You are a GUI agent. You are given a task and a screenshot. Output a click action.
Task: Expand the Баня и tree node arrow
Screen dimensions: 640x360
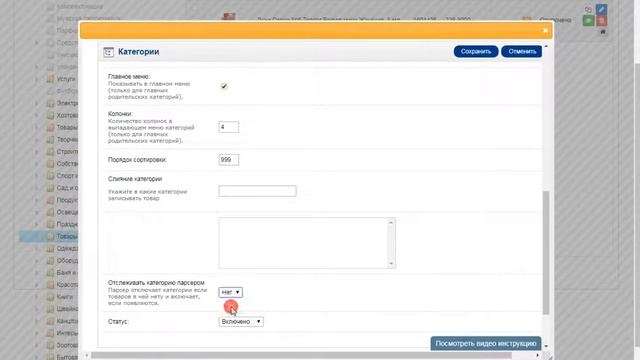37,272
